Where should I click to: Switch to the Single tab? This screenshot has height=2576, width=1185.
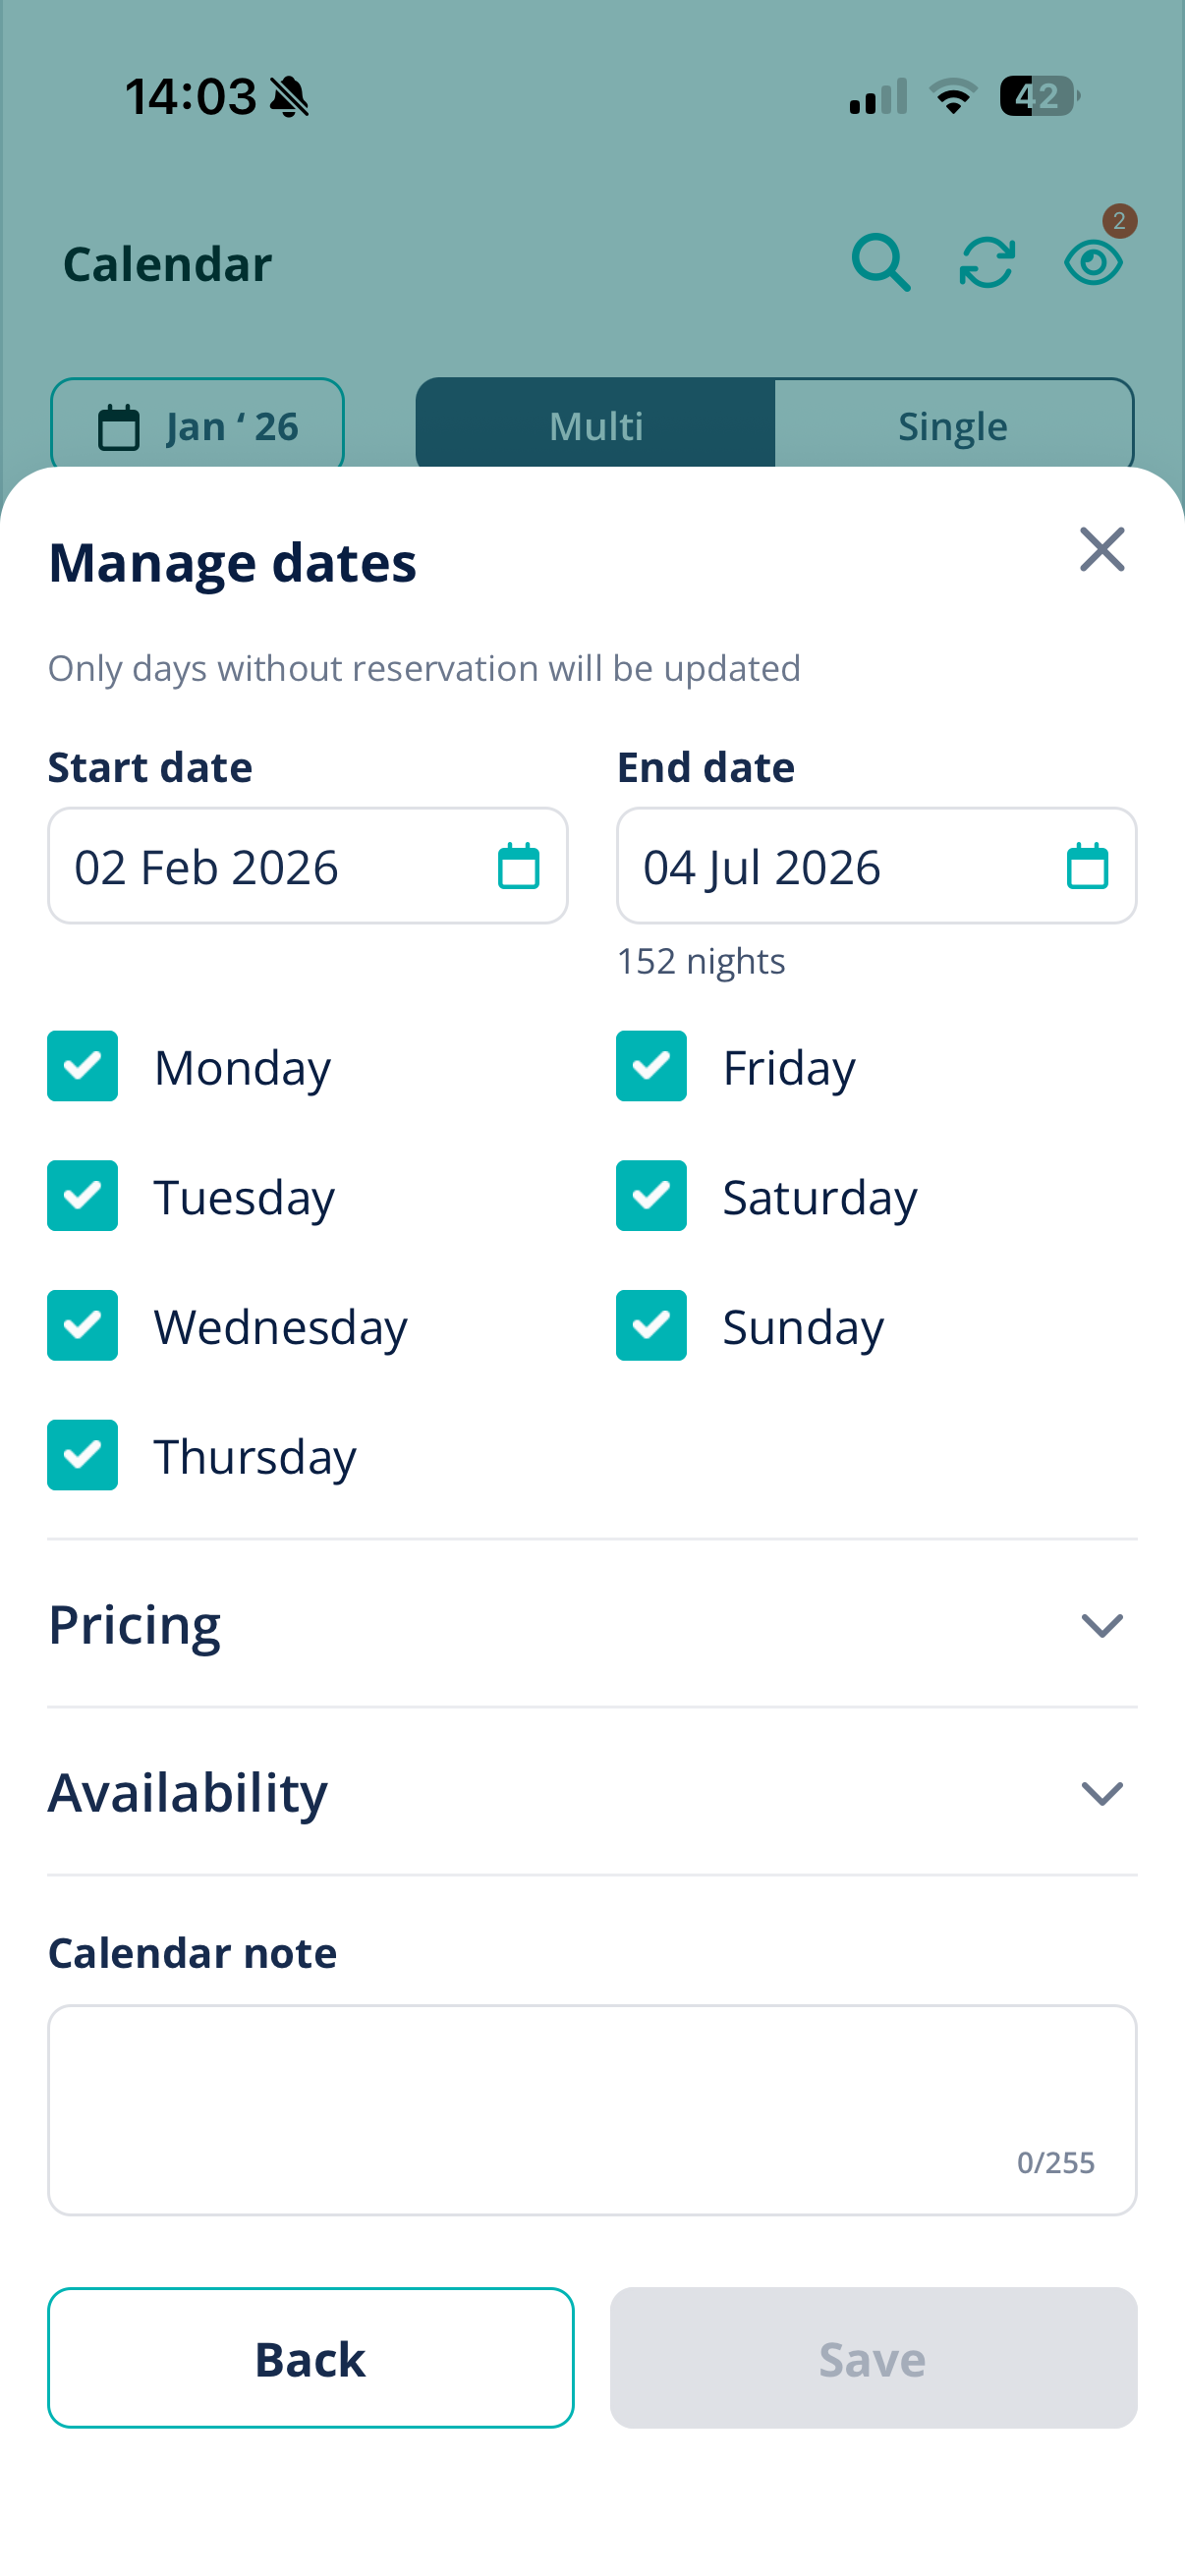(953, 426)
